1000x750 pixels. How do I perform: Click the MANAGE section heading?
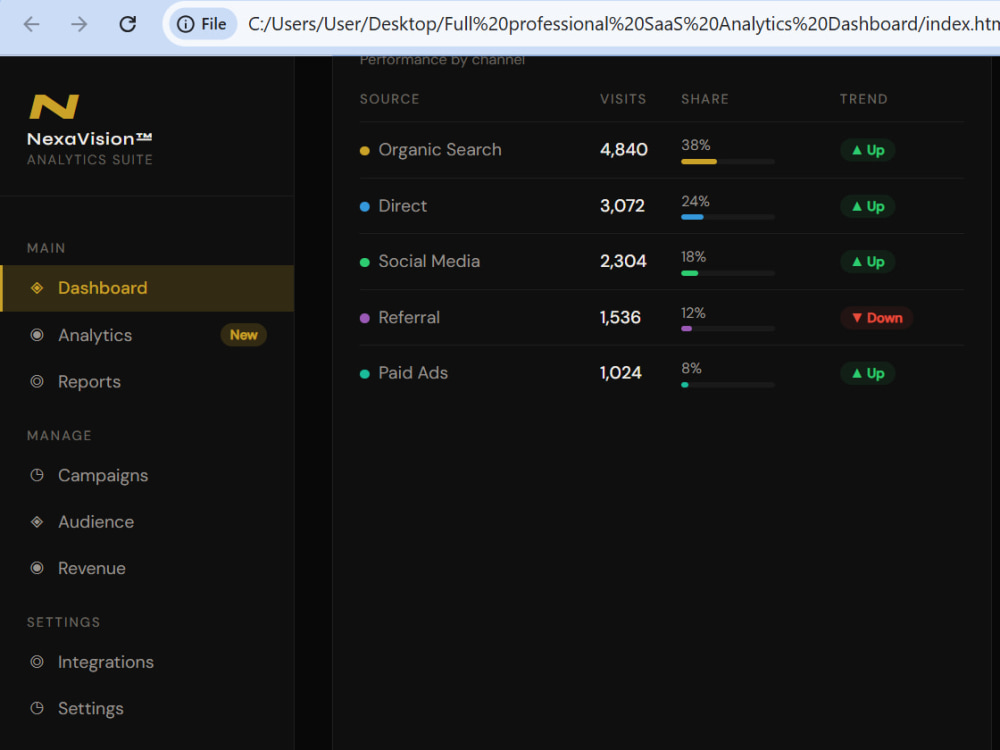[x=59, y=436]
